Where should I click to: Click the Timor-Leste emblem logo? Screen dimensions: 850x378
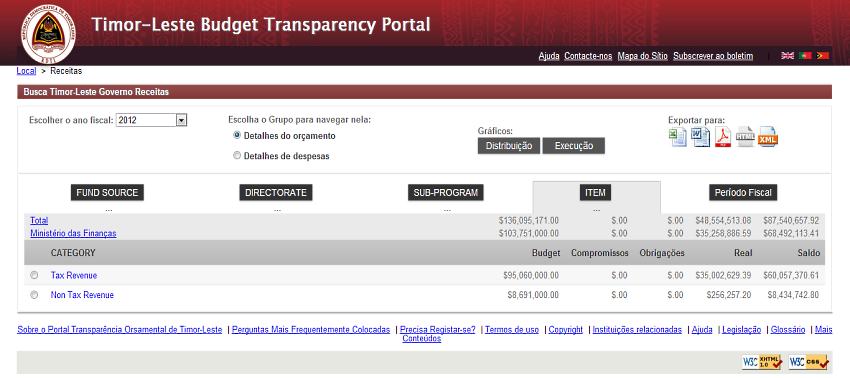(48, 34)
